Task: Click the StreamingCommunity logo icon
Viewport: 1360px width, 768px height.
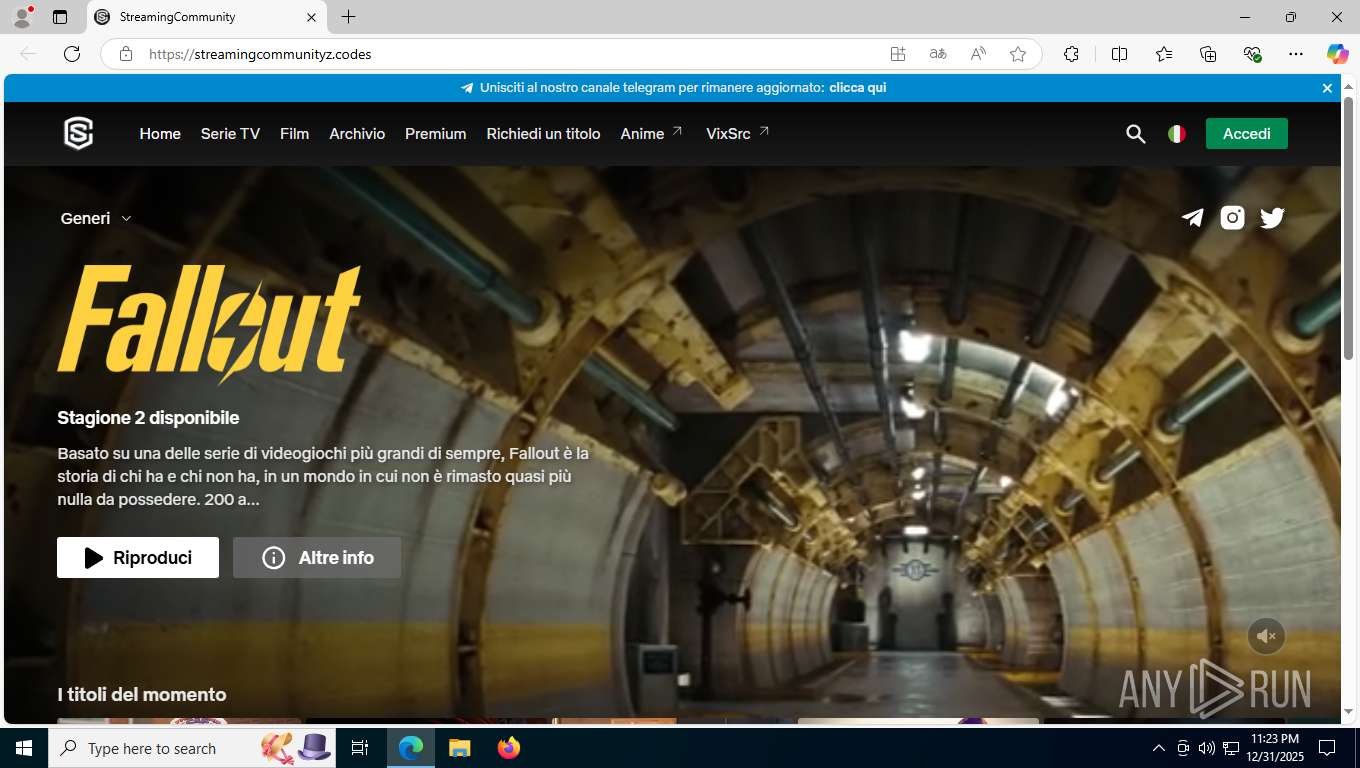Action: click(79, 133)
